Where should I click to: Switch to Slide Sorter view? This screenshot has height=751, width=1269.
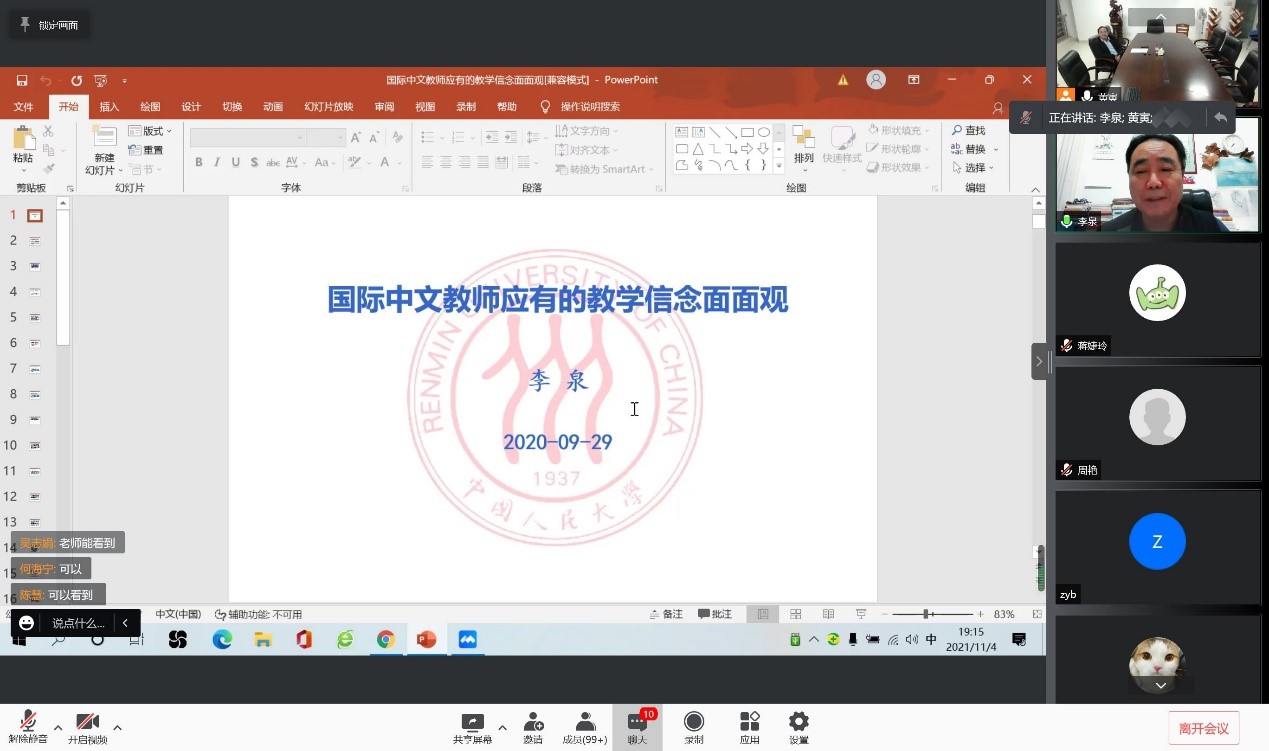pyautogui.click(x=796, y=614)
